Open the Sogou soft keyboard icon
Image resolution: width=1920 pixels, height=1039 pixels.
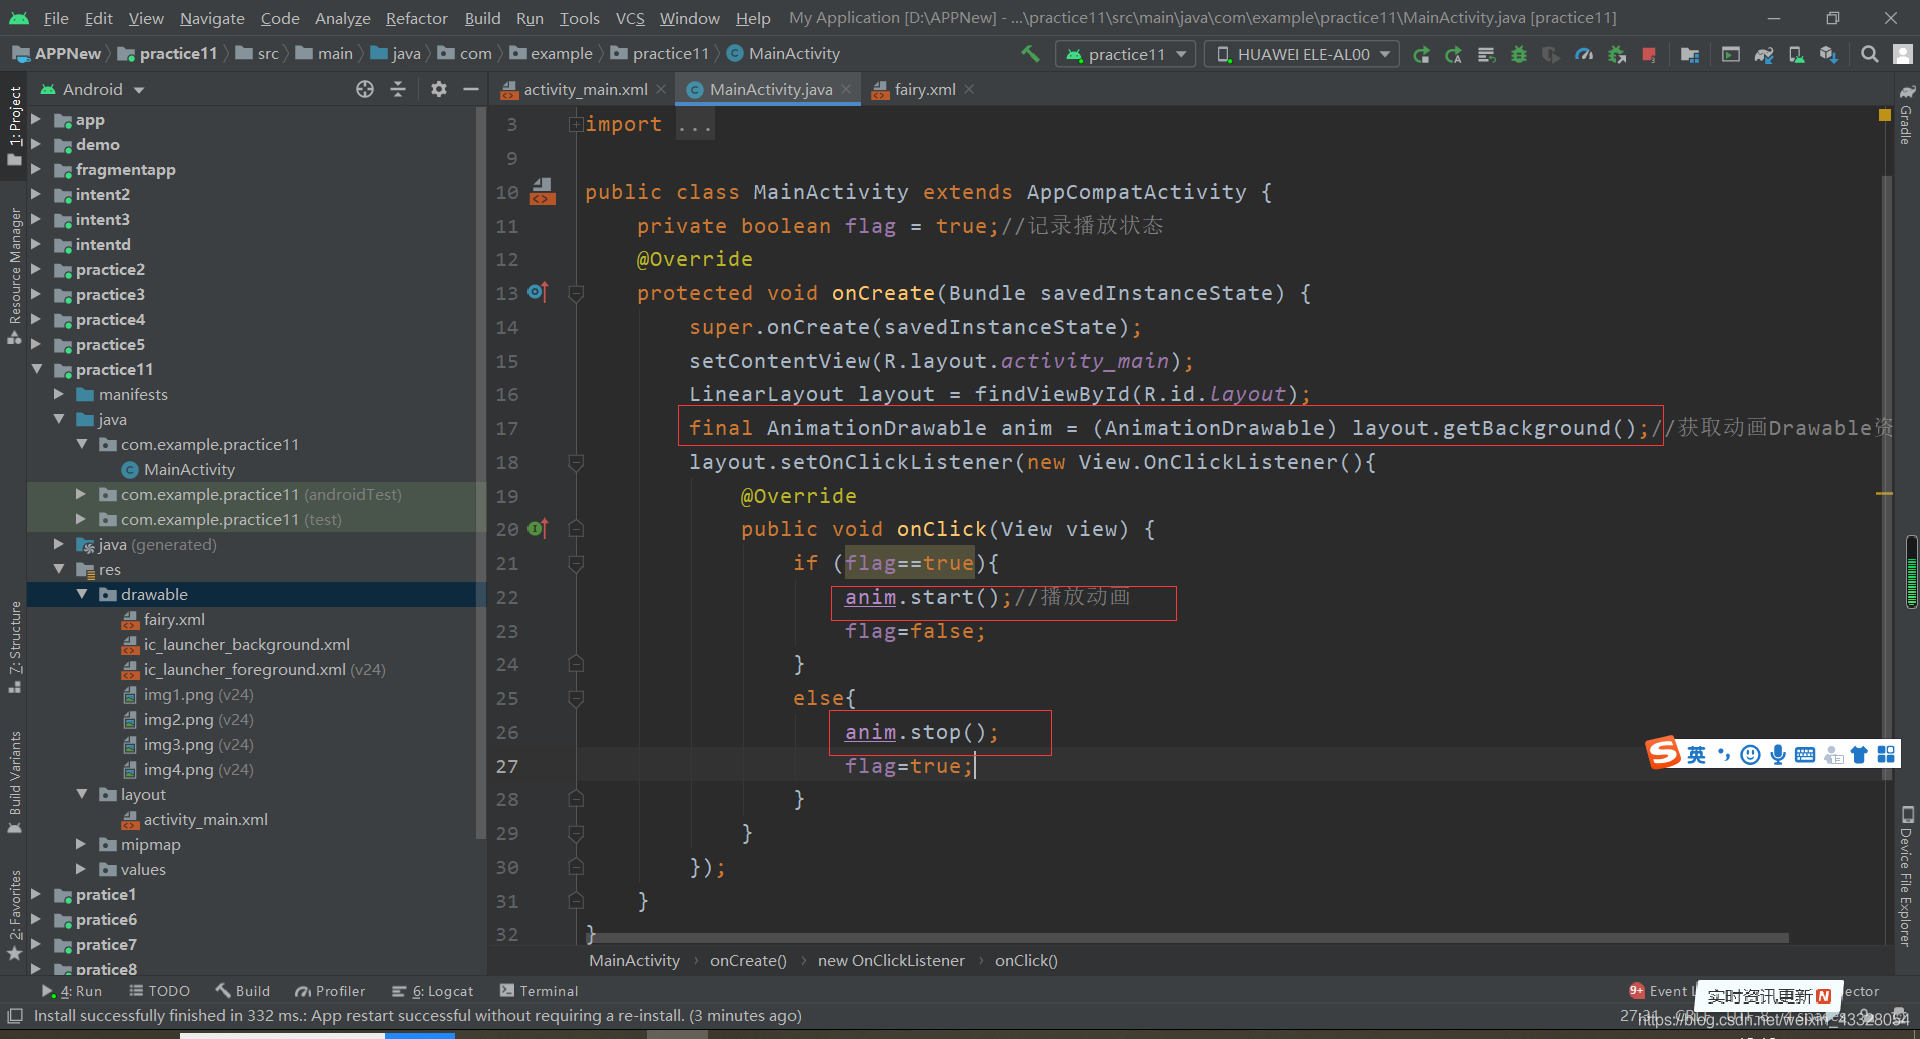[1805, 754]
